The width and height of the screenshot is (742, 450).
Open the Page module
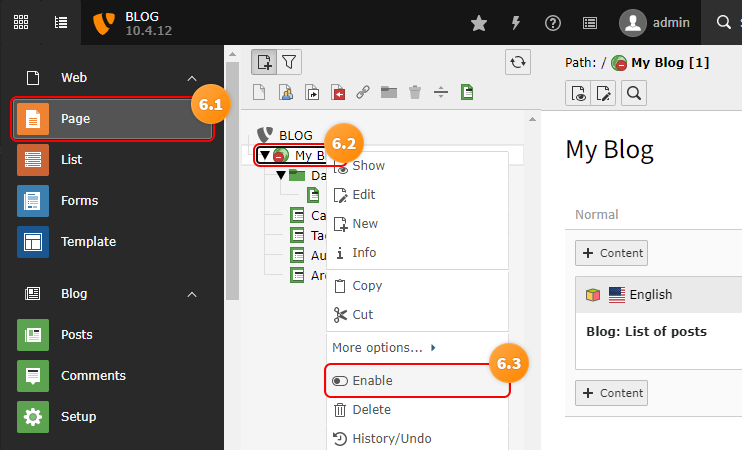coord(111,119)
